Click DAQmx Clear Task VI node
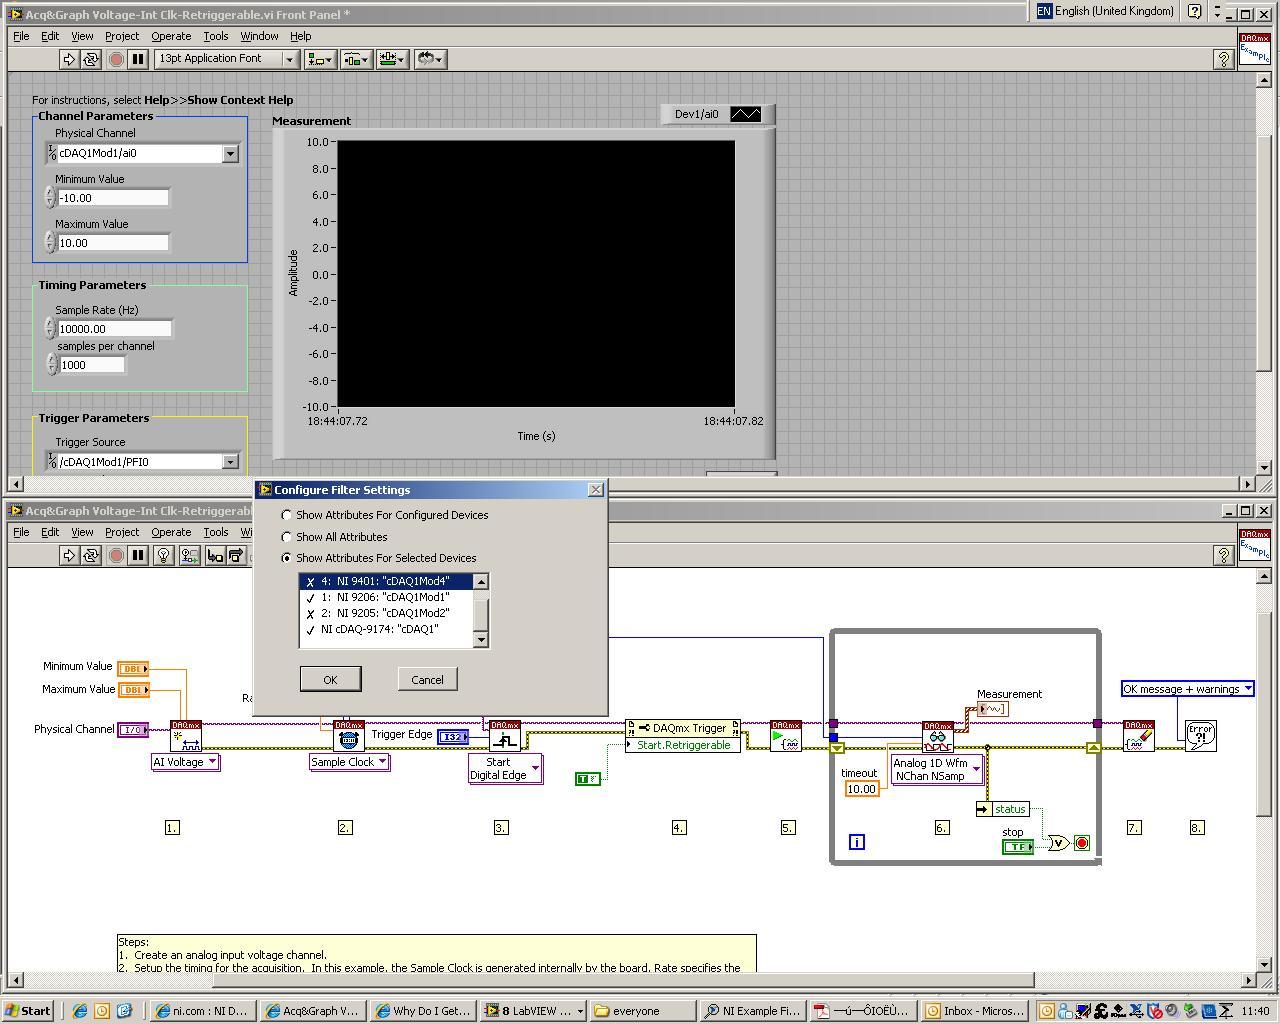Screen dimensions: 1280x1024 click(1139, 736)
